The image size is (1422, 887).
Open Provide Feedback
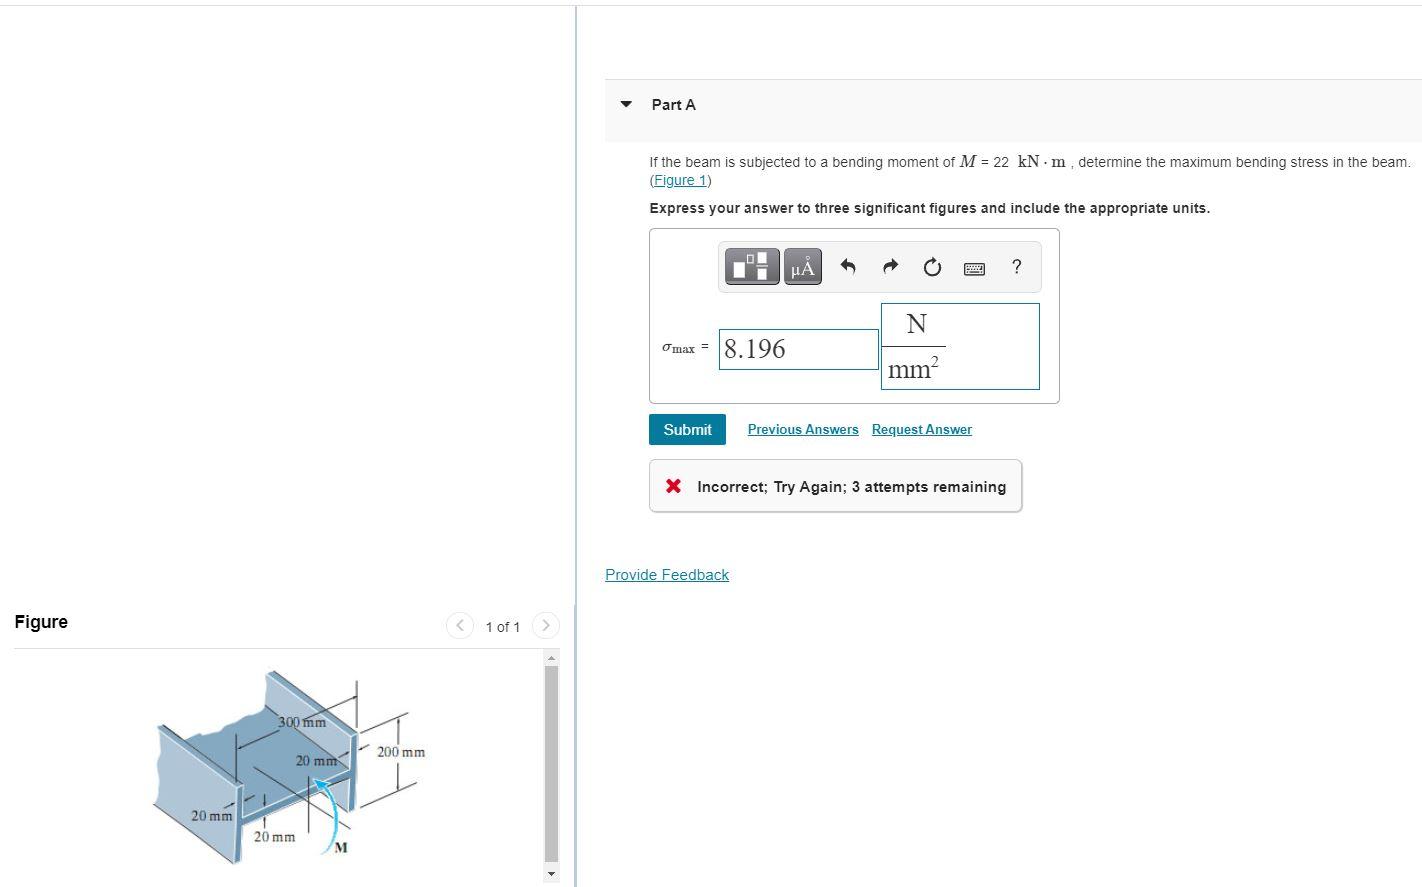tap(666, 574)
